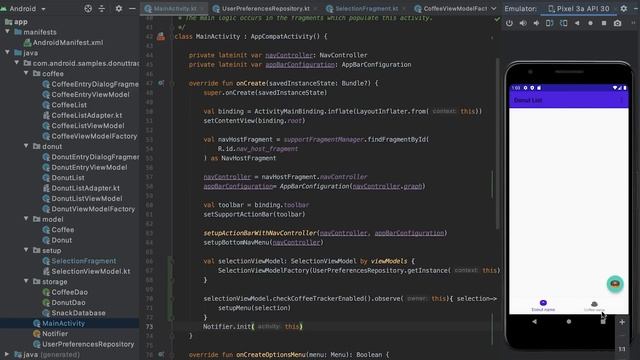
Task: Expand the java (generated) folder
Action: pyautogui.click(x=7, y=354)
